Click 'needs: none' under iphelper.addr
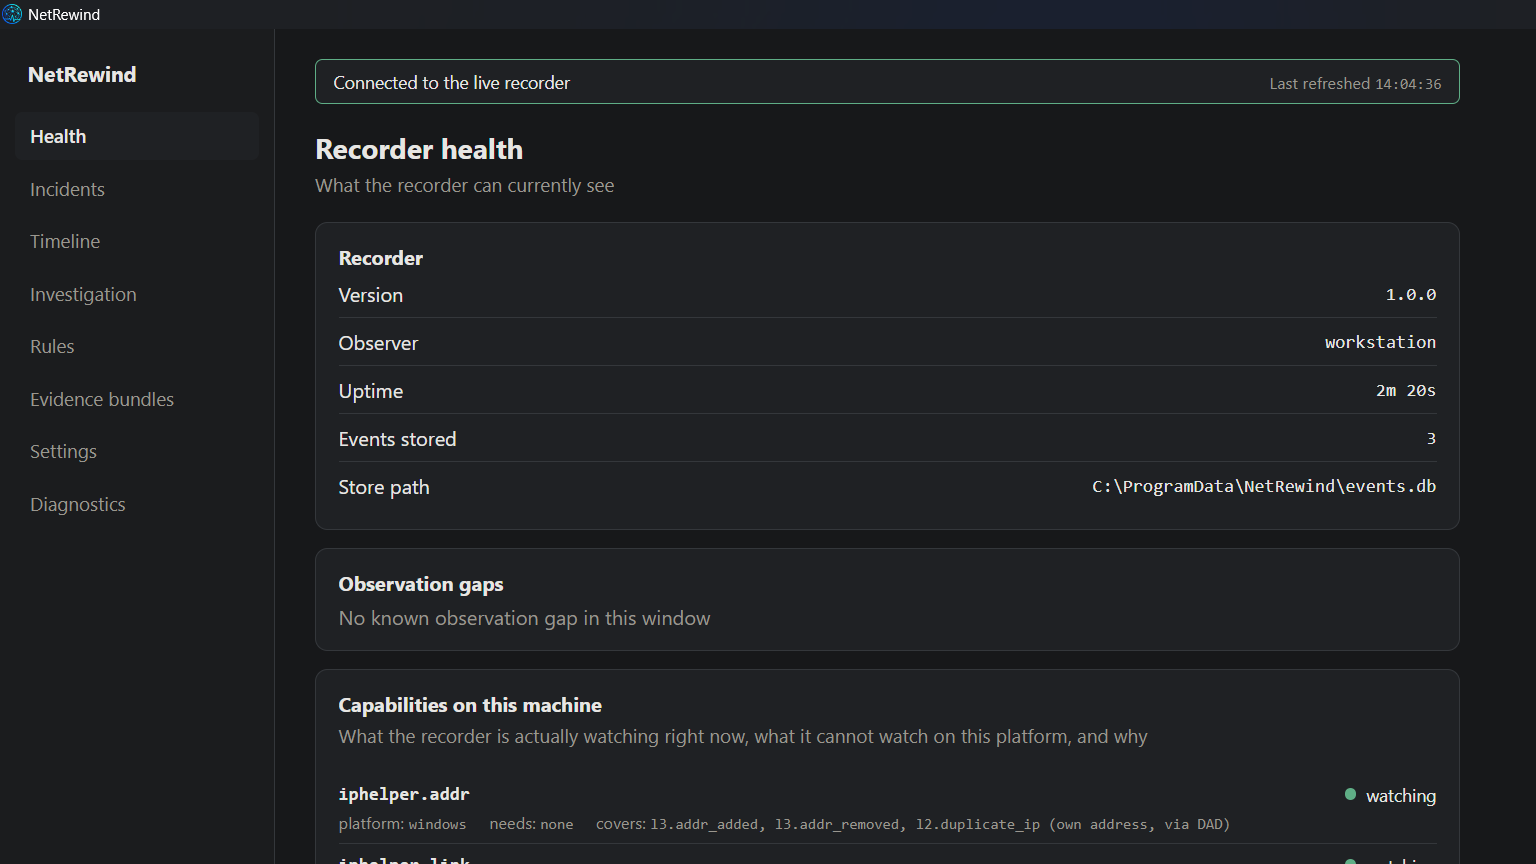 tap(531, 824)
